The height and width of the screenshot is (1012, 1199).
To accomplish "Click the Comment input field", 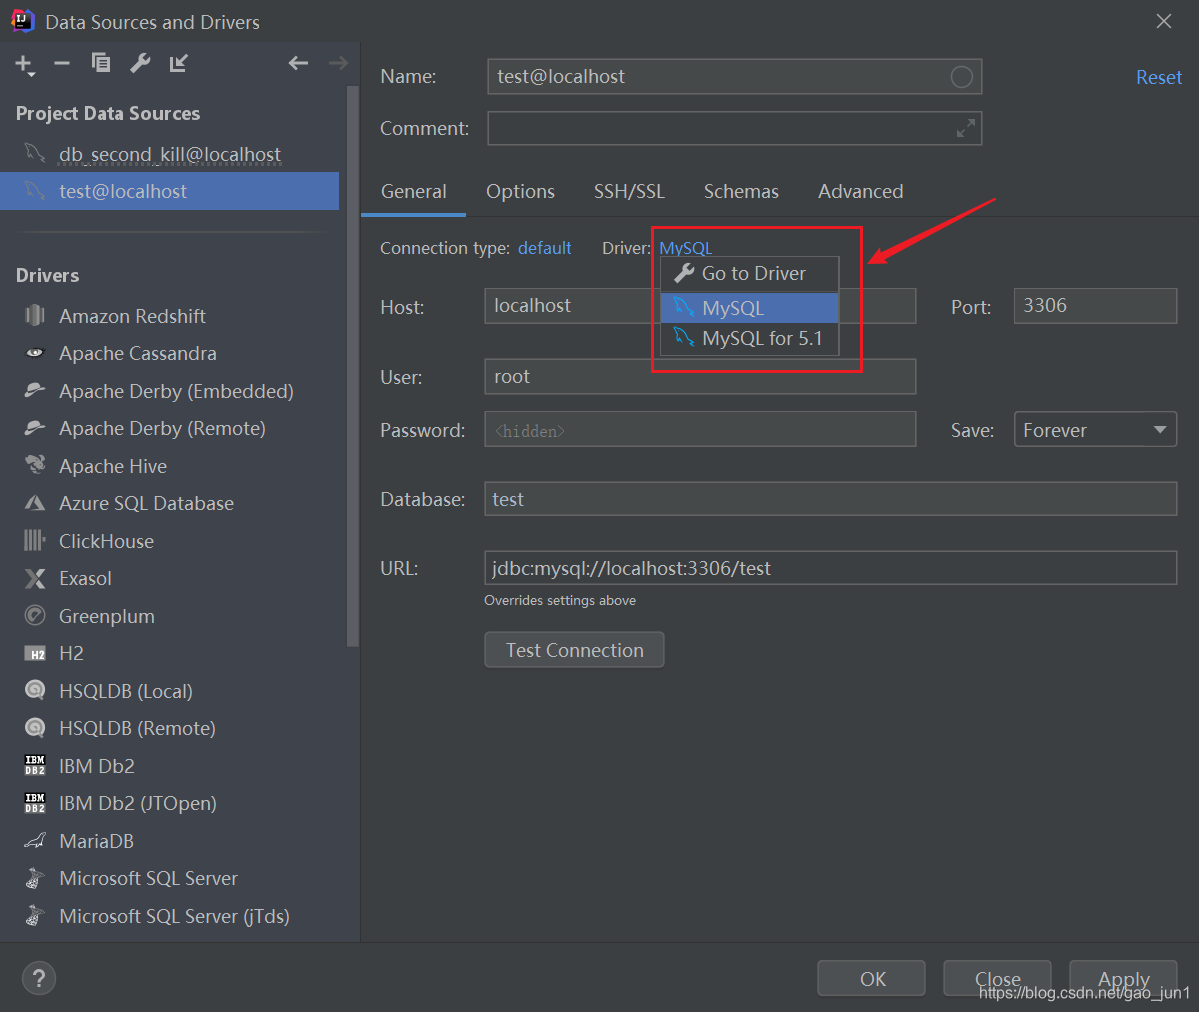I will 734,128.
